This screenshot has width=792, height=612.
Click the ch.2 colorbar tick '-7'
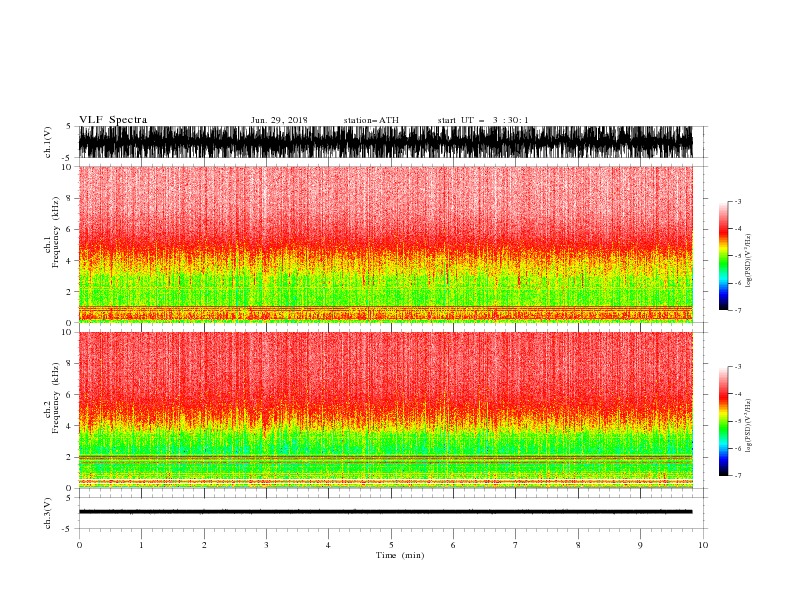737,476
